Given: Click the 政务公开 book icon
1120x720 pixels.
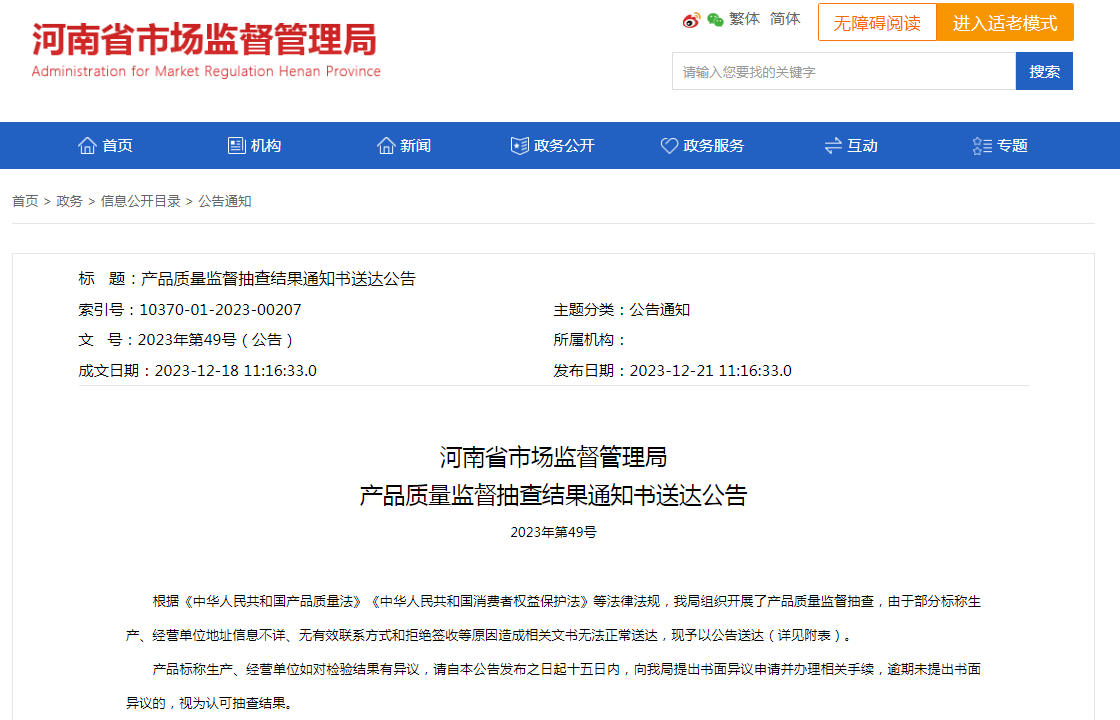Looking at the screenshot, I should (x=519, y=146).
